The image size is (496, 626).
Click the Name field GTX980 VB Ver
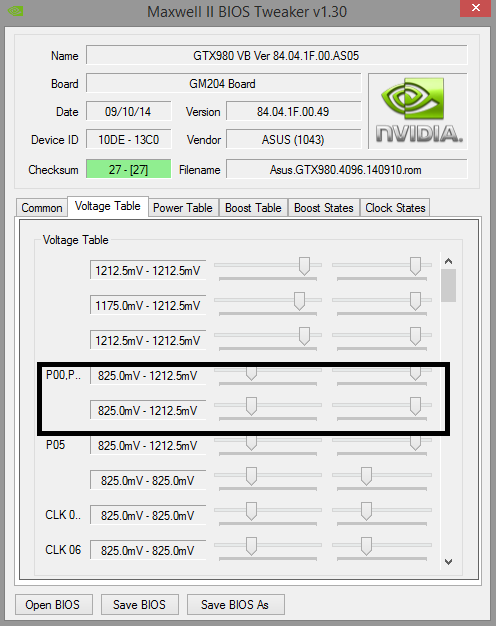[x=276, y=55]
